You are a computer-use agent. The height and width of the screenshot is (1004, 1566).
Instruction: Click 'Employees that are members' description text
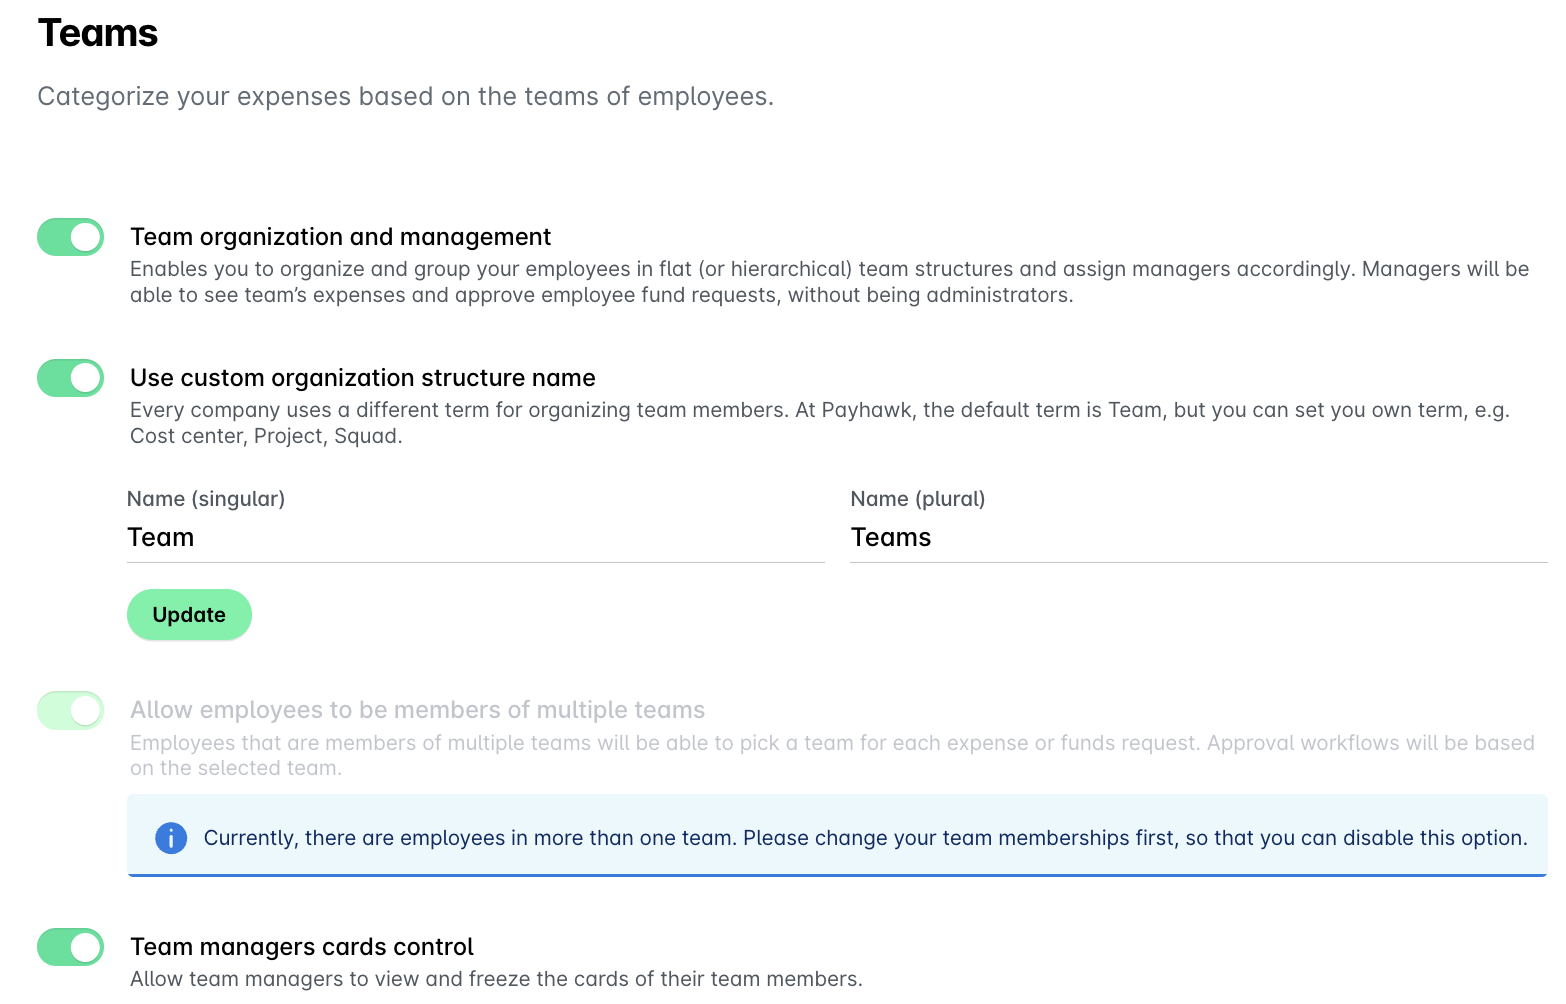(832, 755)
